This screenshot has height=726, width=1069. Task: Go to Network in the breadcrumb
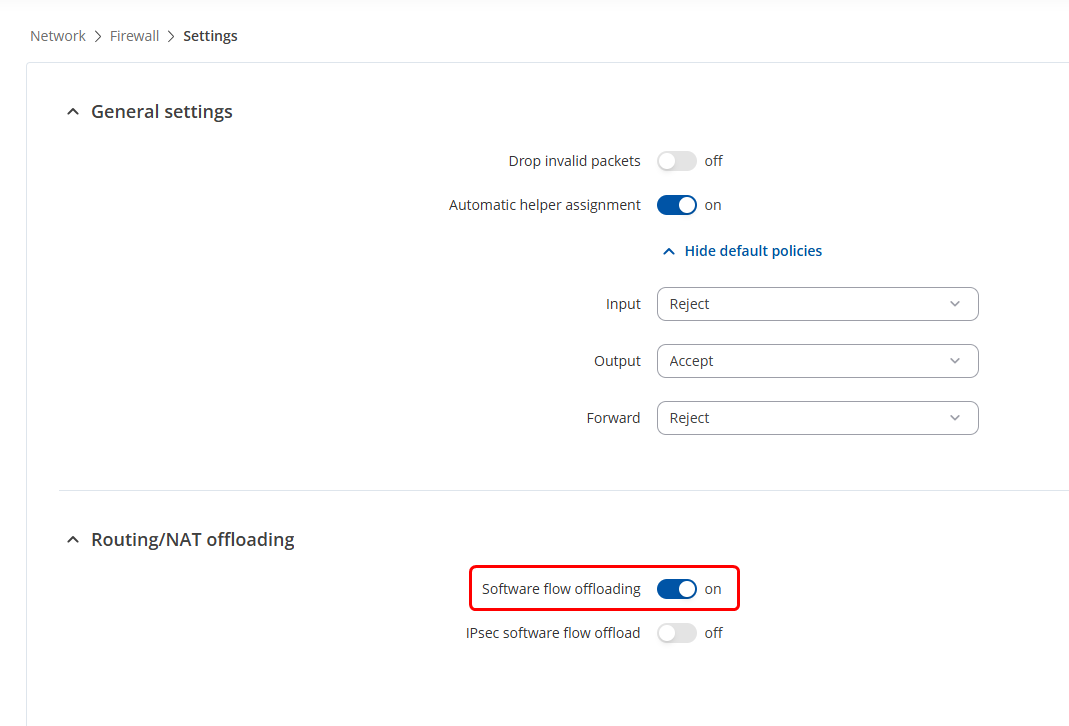[x=58, y=36]
